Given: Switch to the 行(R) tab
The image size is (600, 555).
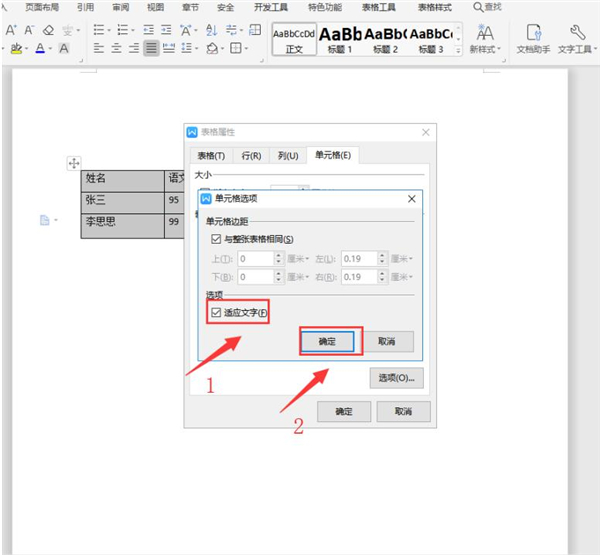Looking at the screenshot, I should coord(251,155).
